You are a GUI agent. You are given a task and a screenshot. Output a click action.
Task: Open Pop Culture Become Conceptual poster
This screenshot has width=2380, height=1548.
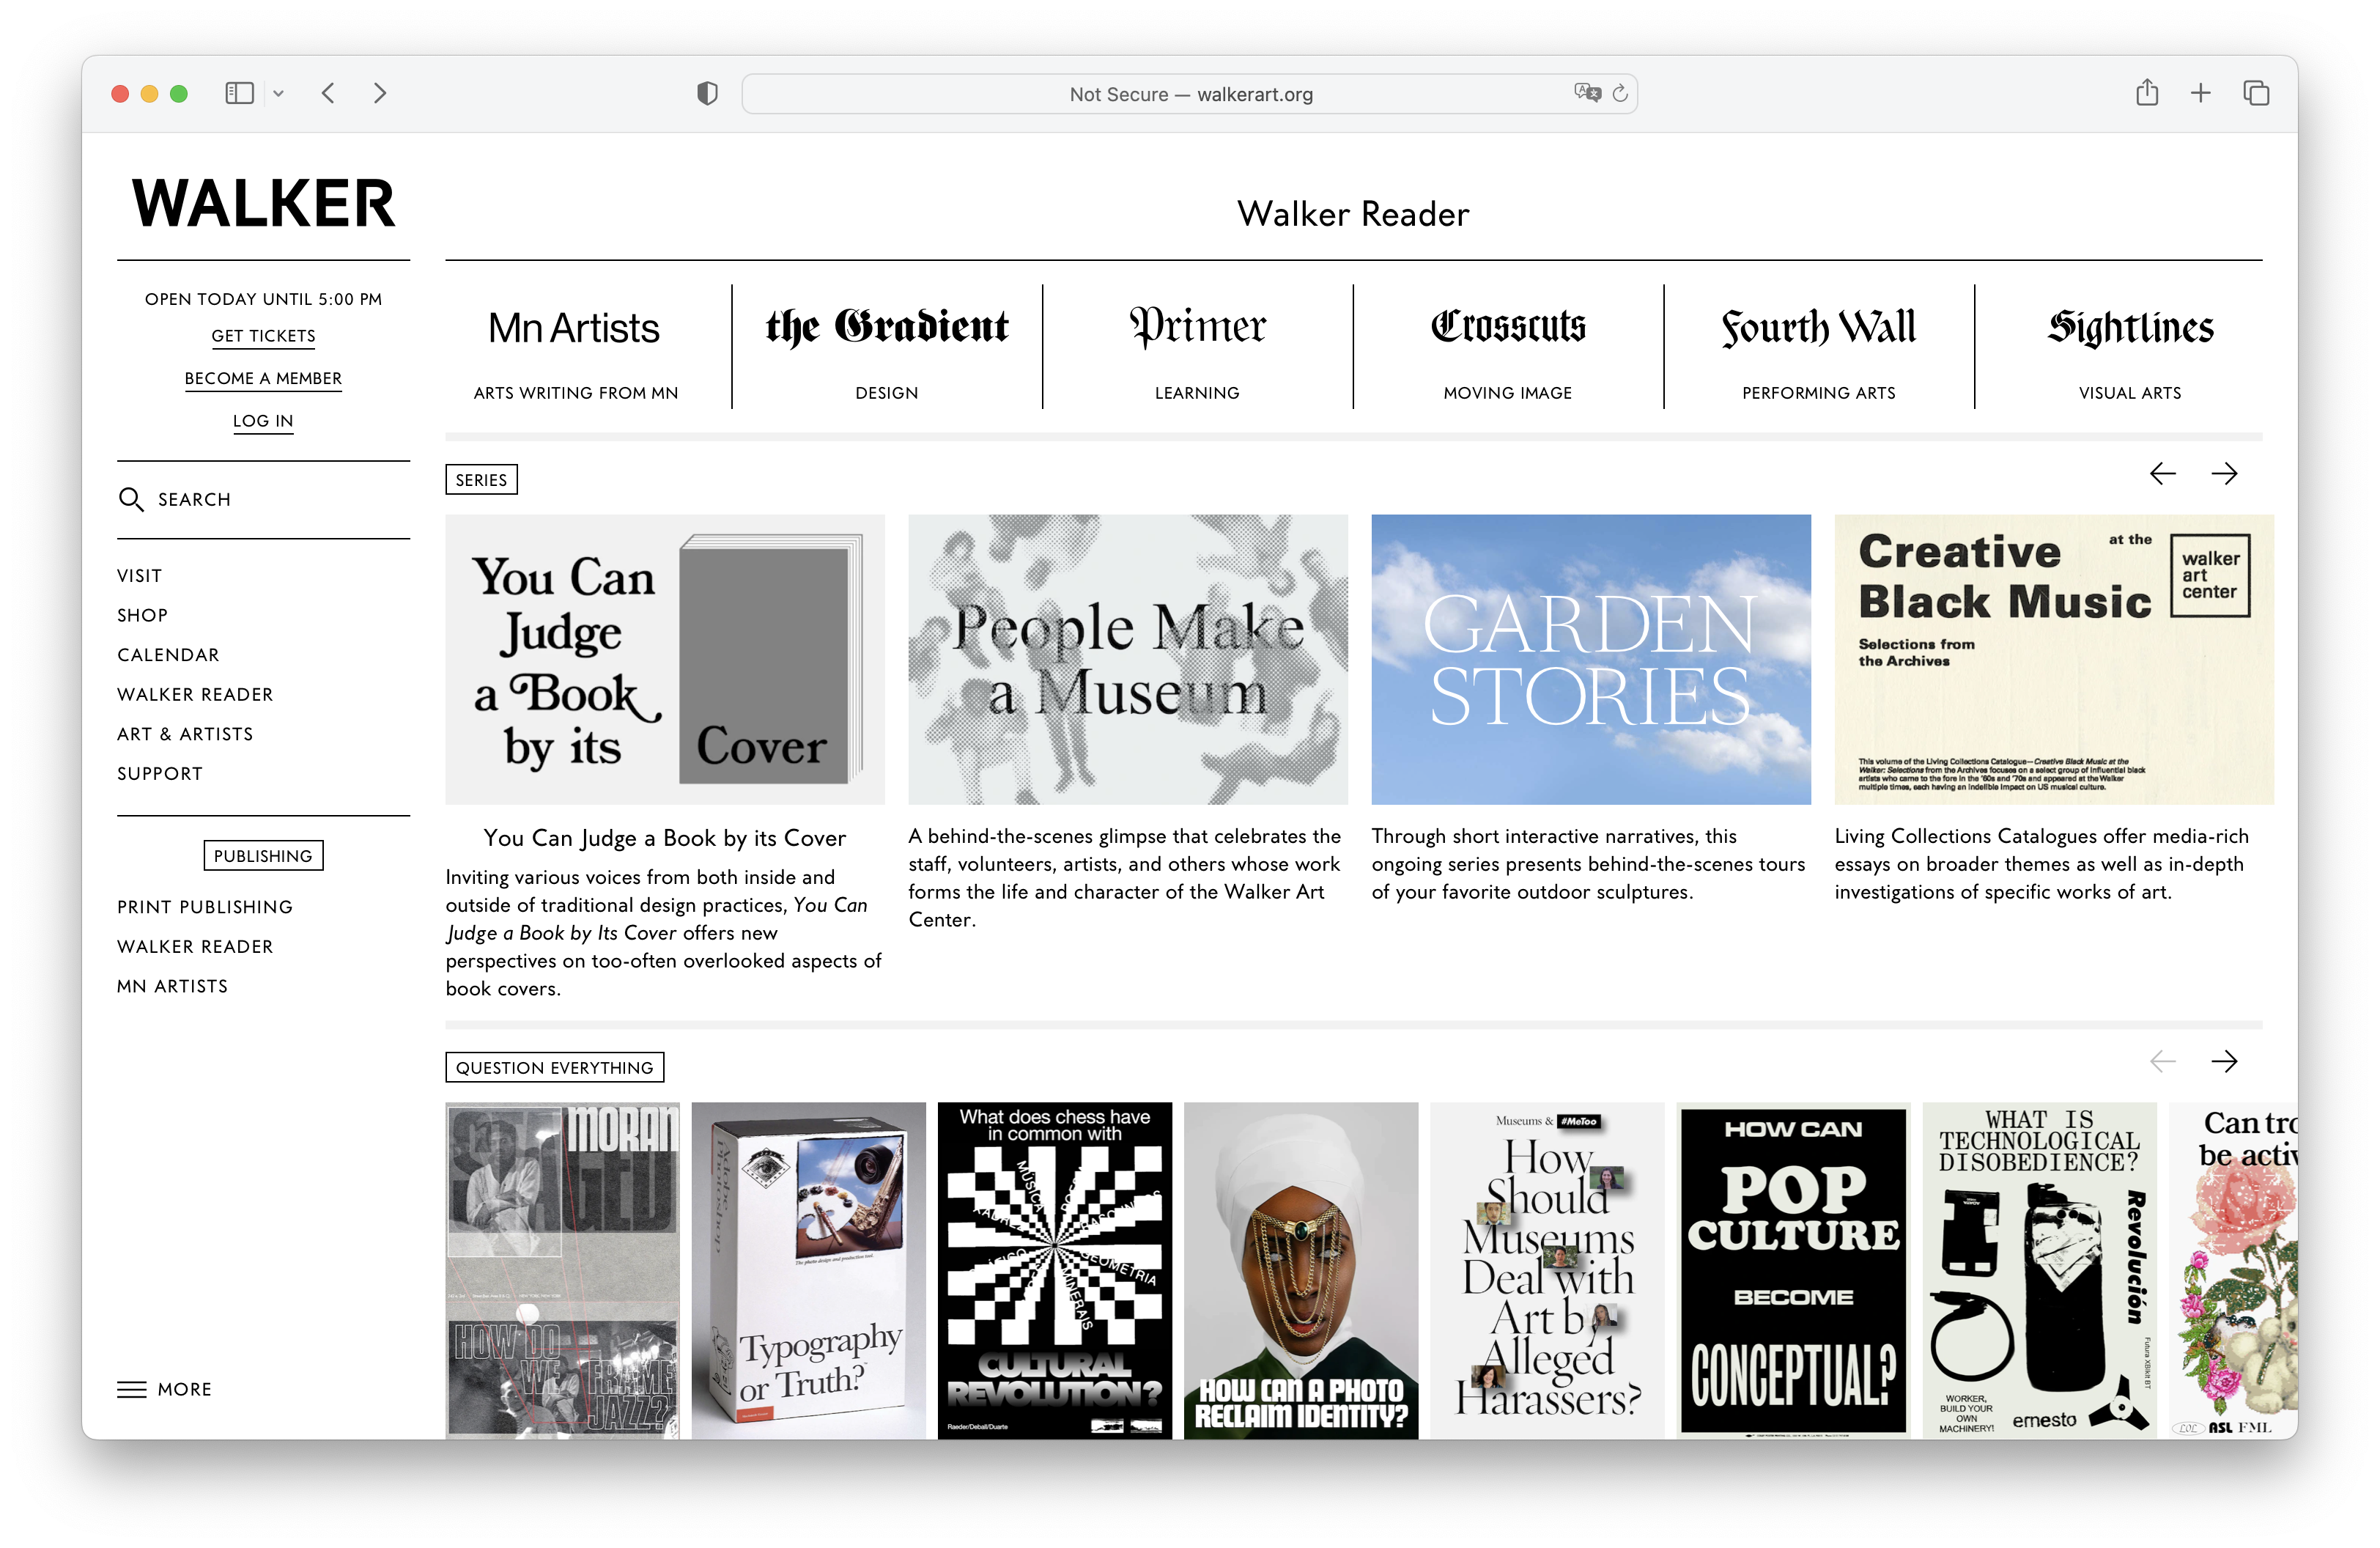(1793, 1270)
